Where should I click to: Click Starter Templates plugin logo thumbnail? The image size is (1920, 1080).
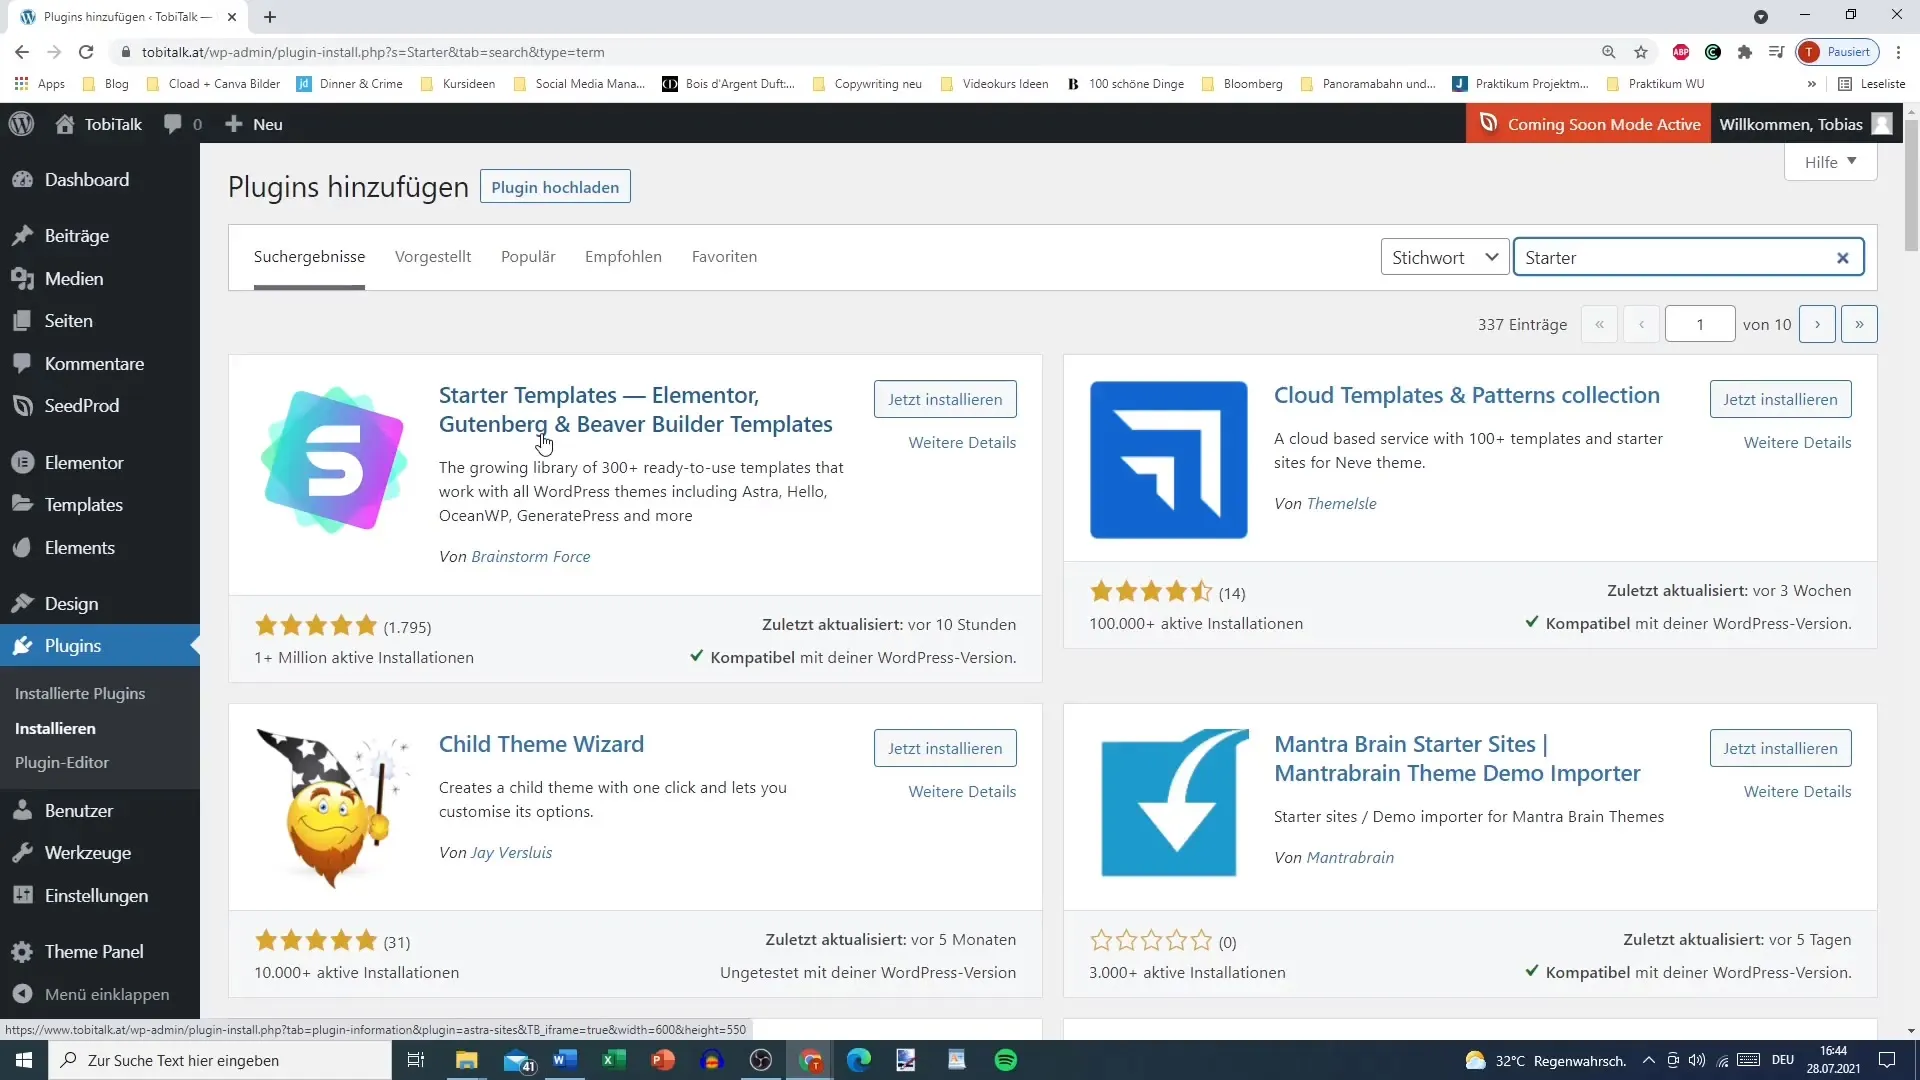click(x=333, y=460)
